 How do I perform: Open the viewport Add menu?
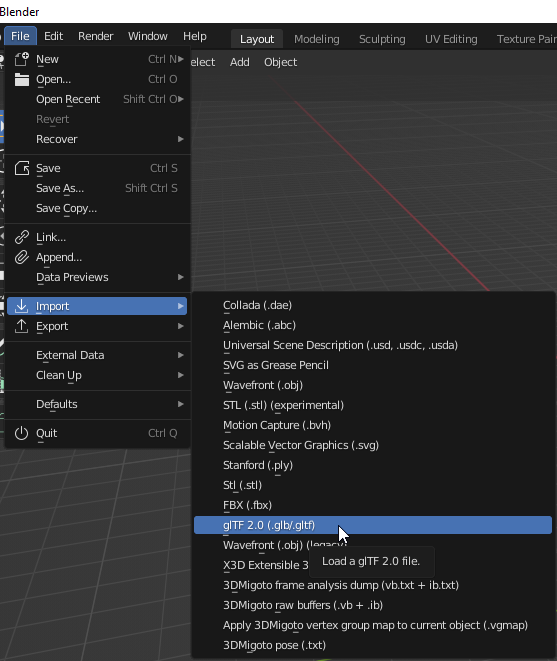(239, 62)
